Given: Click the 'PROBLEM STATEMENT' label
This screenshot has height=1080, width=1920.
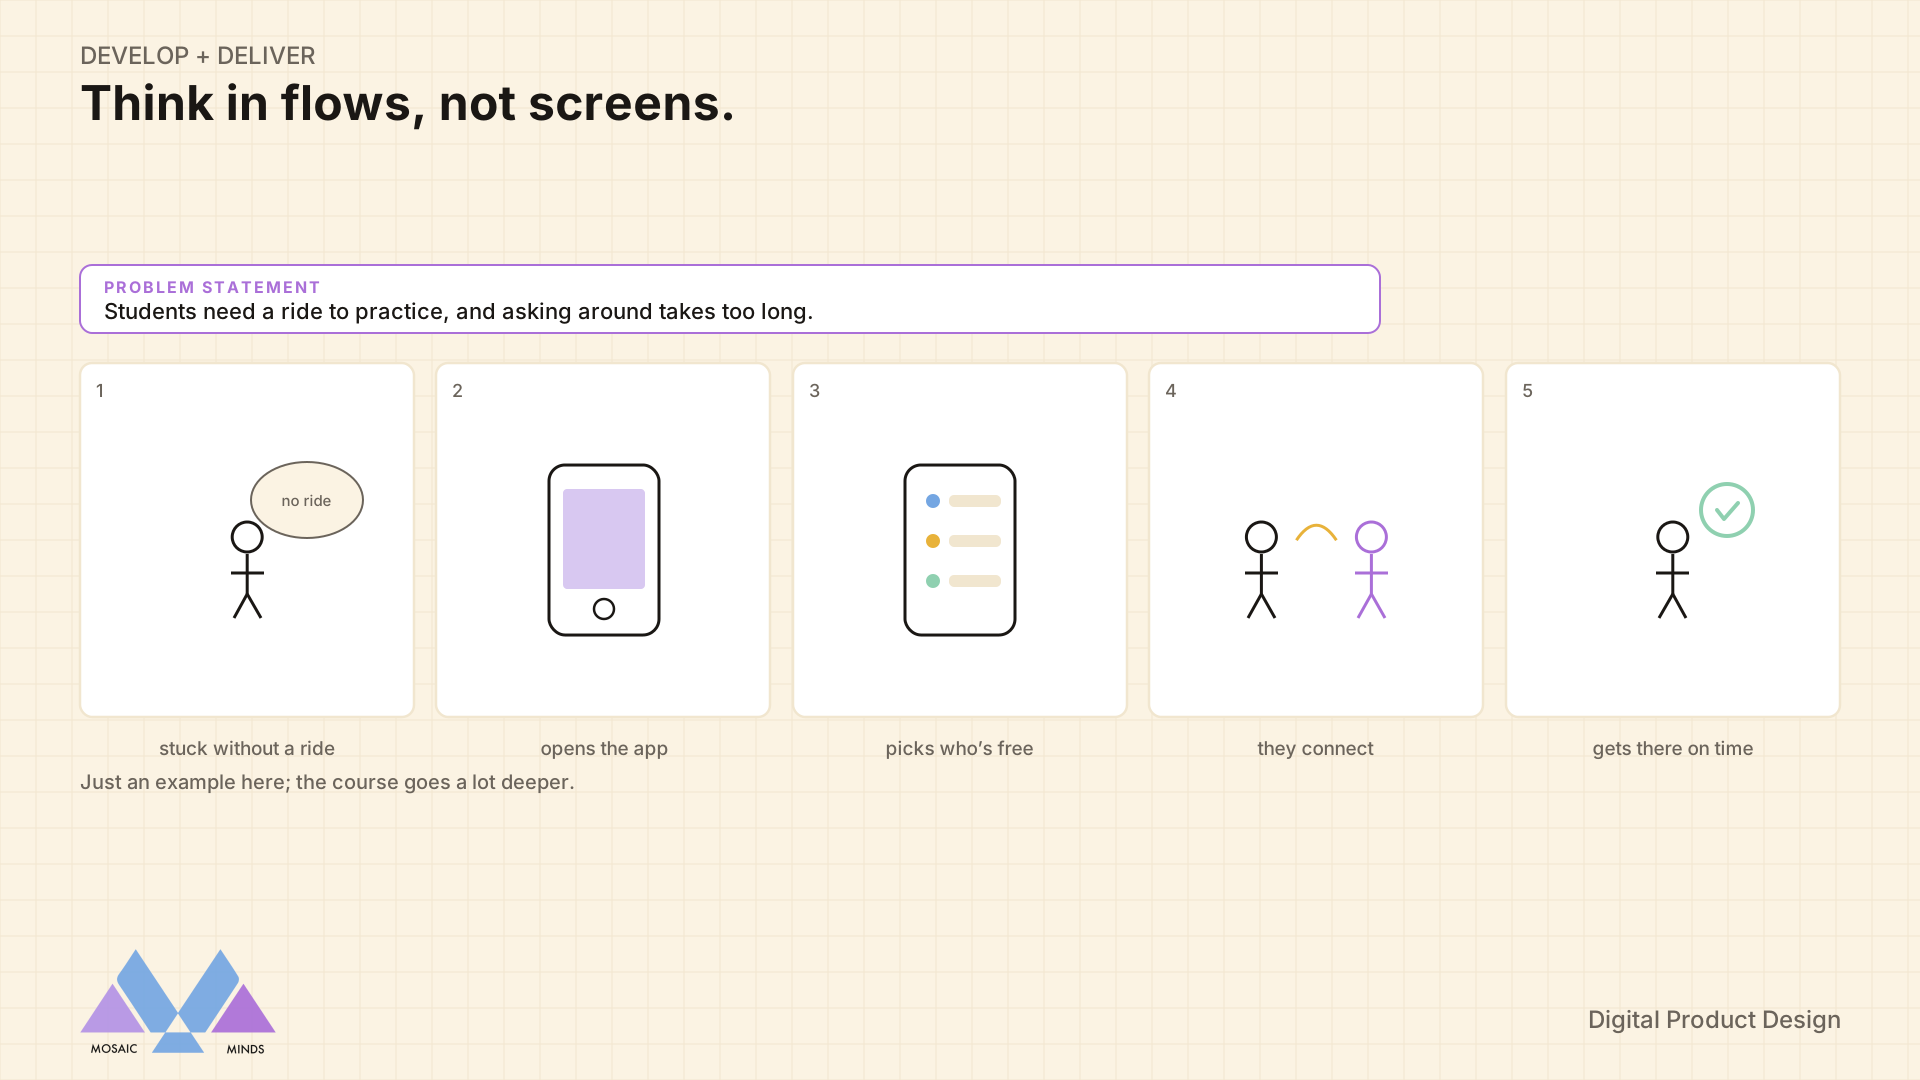Looking at the screenshot, I should pyautogui.click(x=212, y=287).
